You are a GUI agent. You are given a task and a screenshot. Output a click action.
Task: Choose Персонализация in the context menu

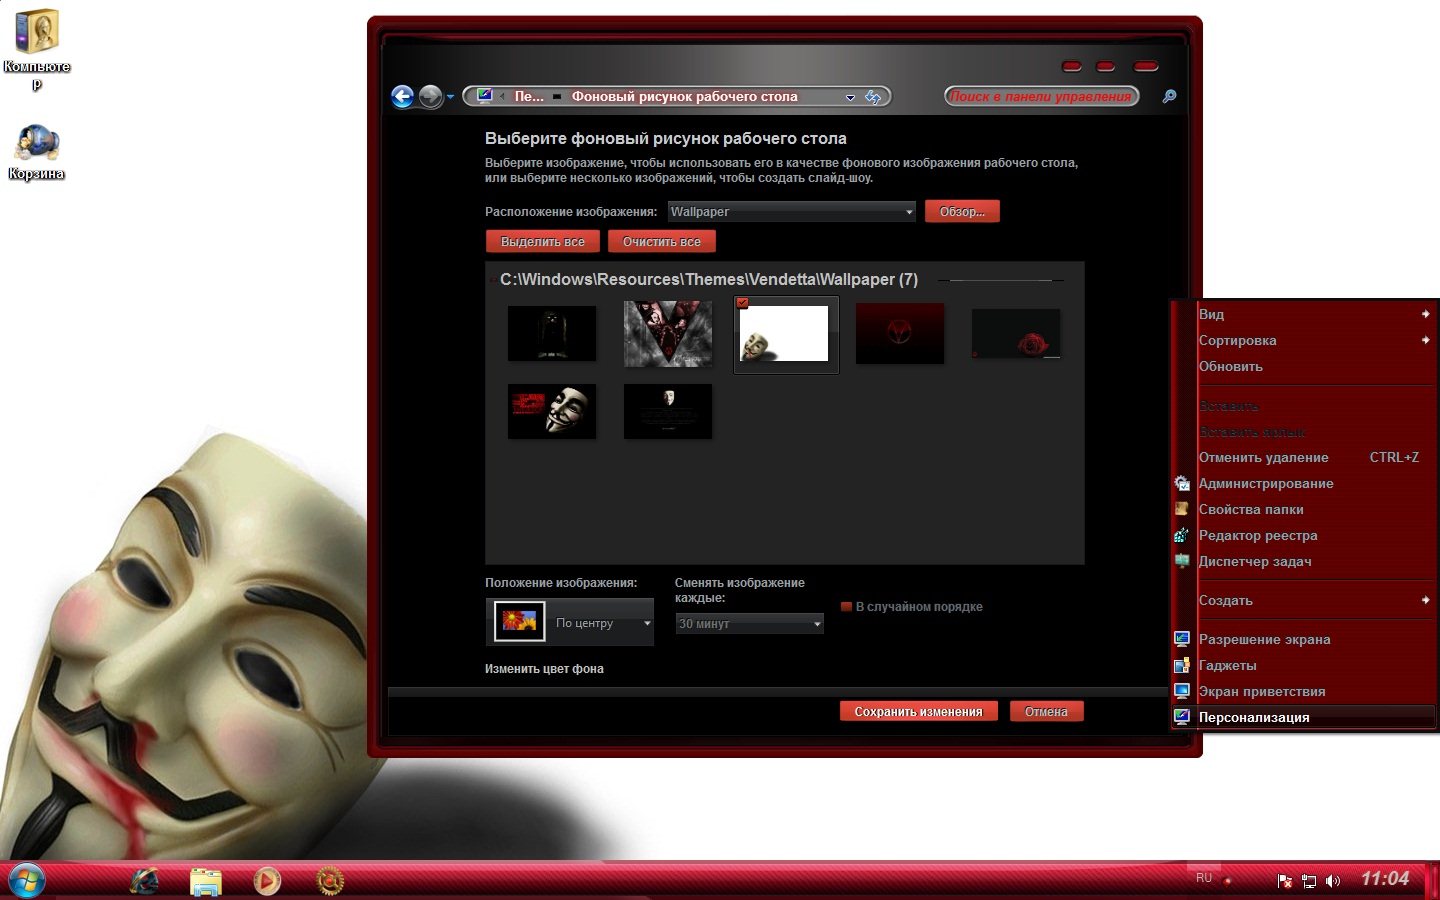1254,717
